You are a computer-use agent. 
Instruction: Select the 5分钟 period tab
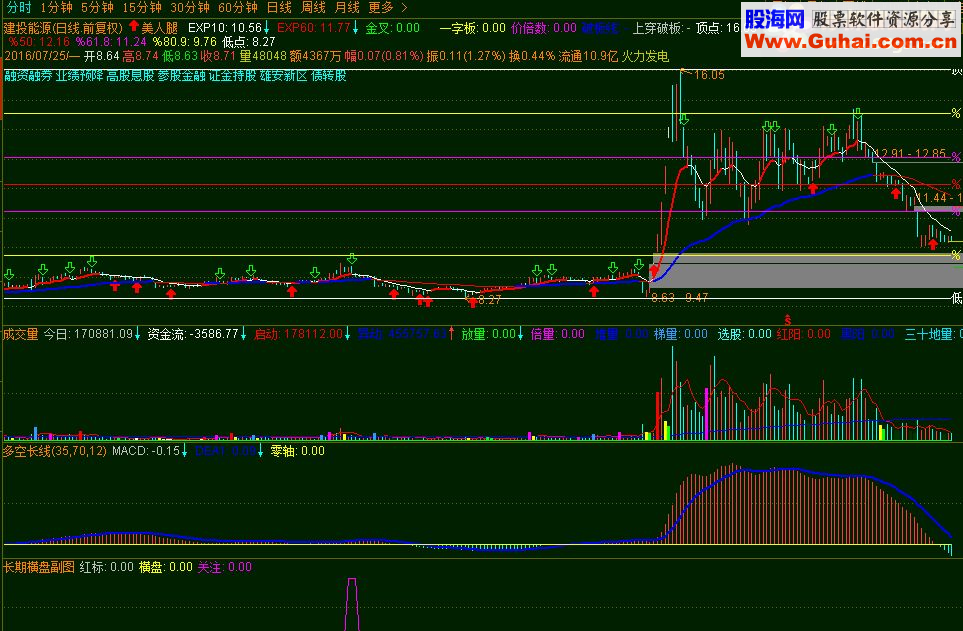click(x=97, y=7)
